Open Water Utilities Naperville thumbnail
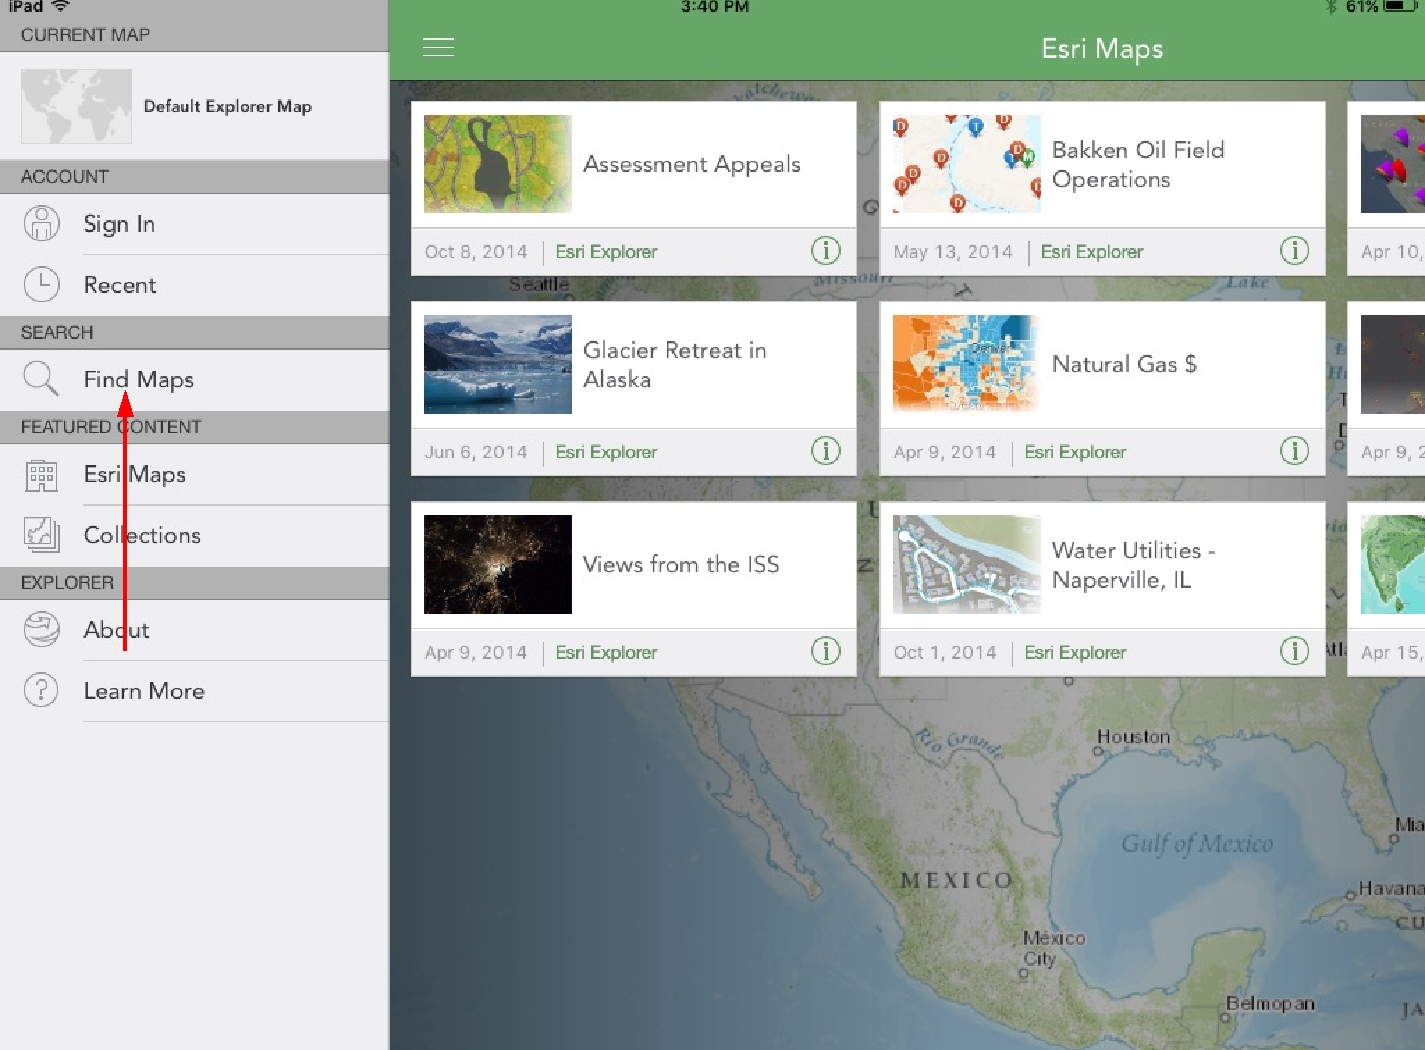The height and width of the screenshot is (1050, 1425). click(x=966, y=564)
